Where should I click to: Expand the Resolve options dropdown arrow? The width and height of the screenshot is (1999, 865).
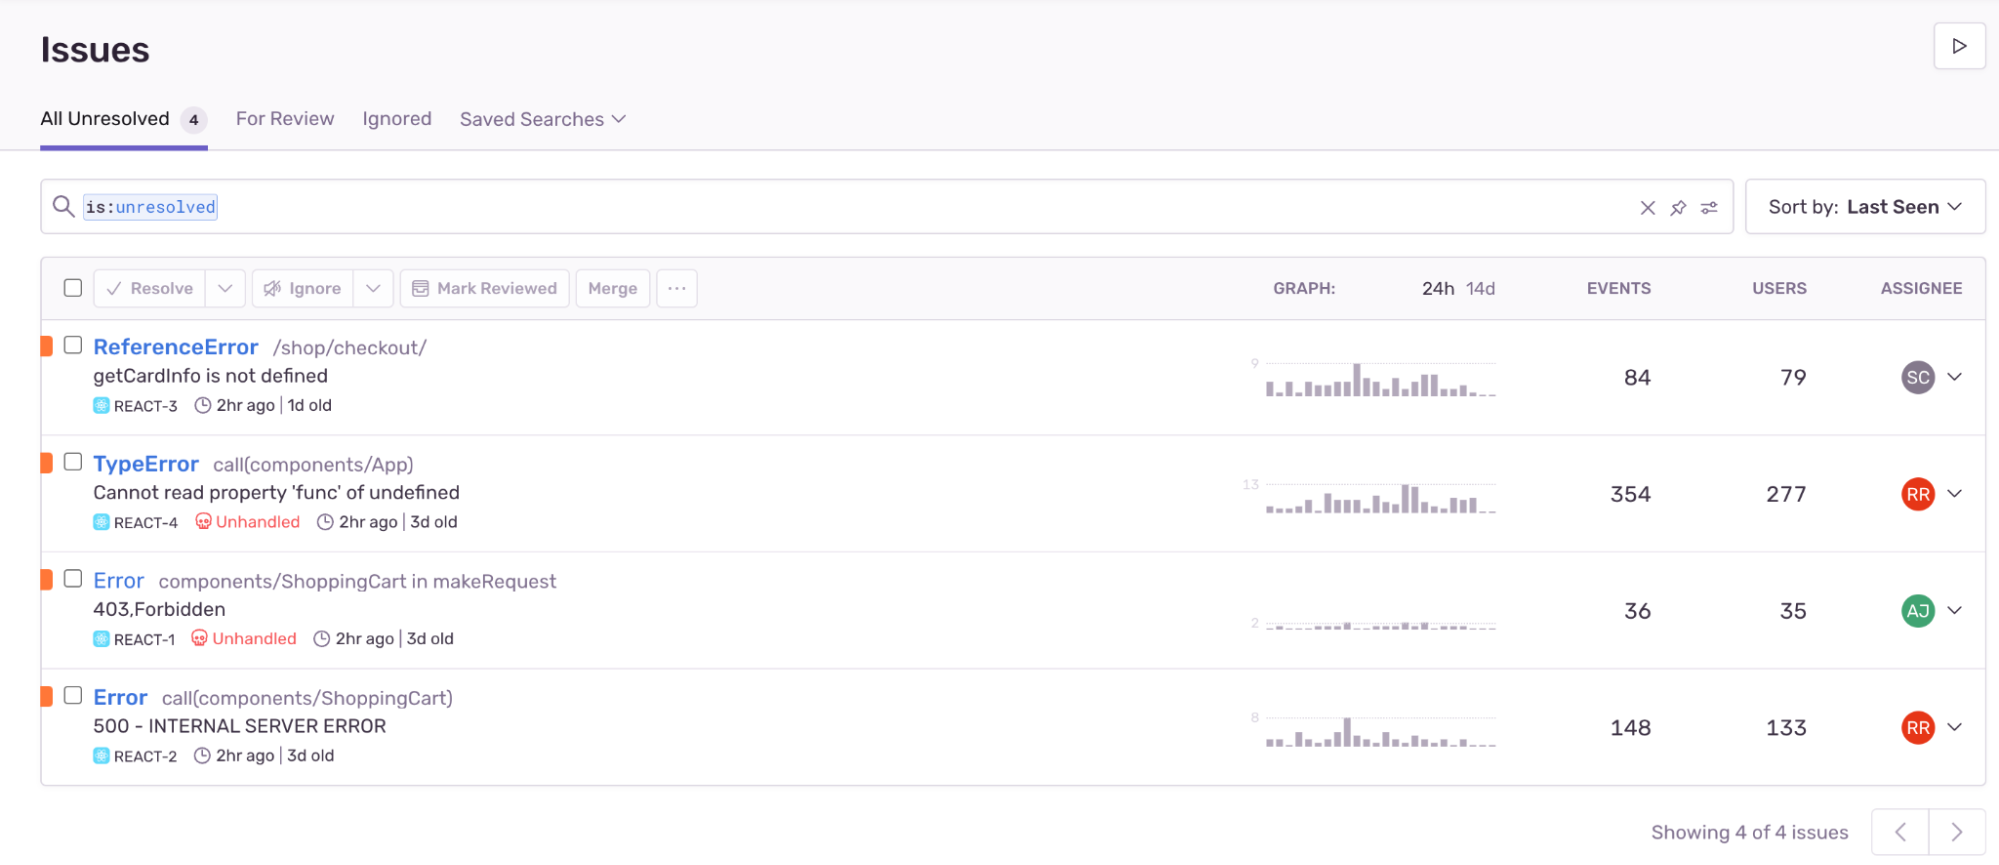tap(225, 288)
